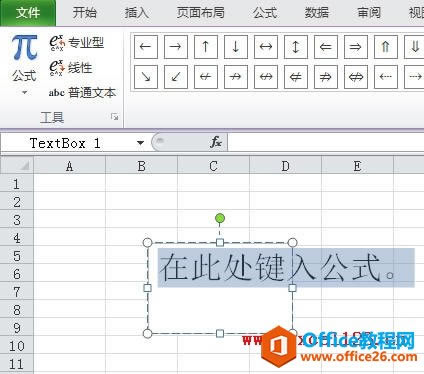
Task: Click the textbox left-middle sizing handle
Action: point(147,288)
